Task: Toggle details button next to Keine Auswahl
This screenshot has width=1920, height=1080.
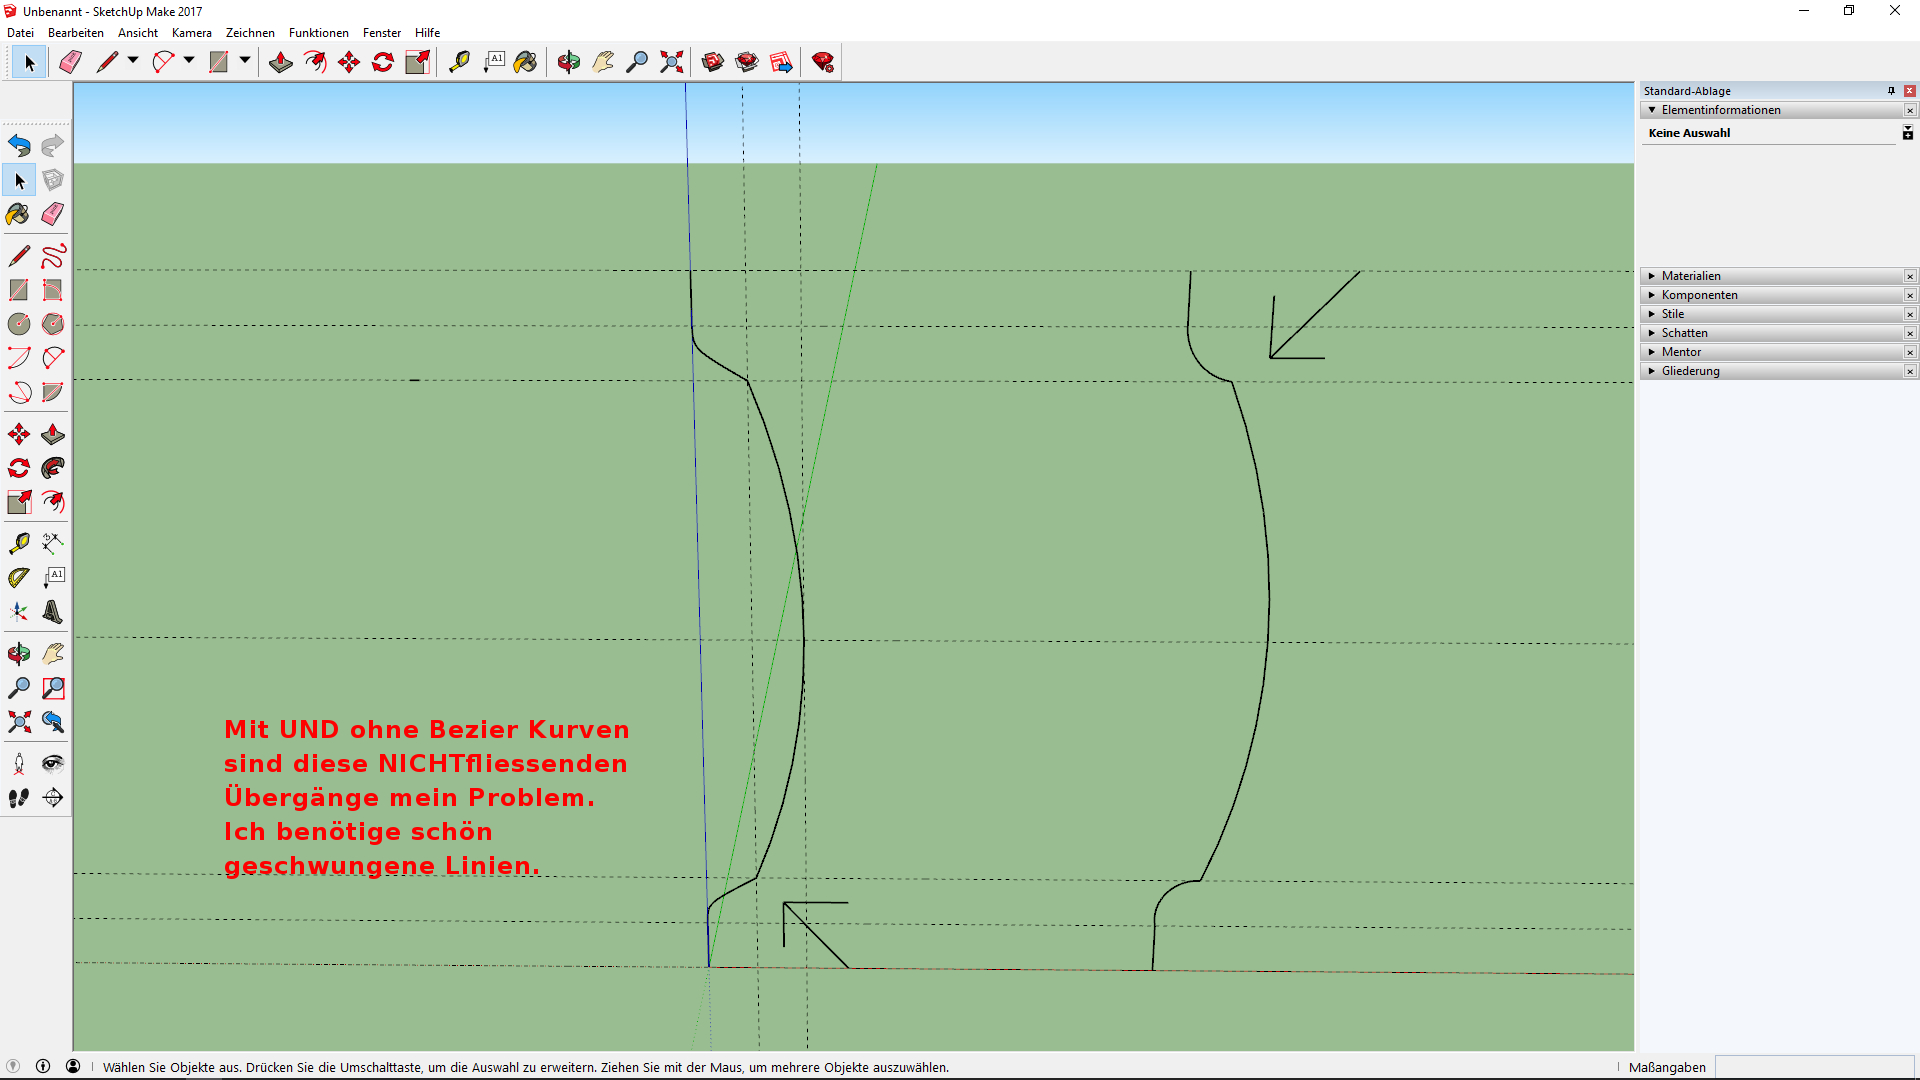Action: pos(1907,133)
